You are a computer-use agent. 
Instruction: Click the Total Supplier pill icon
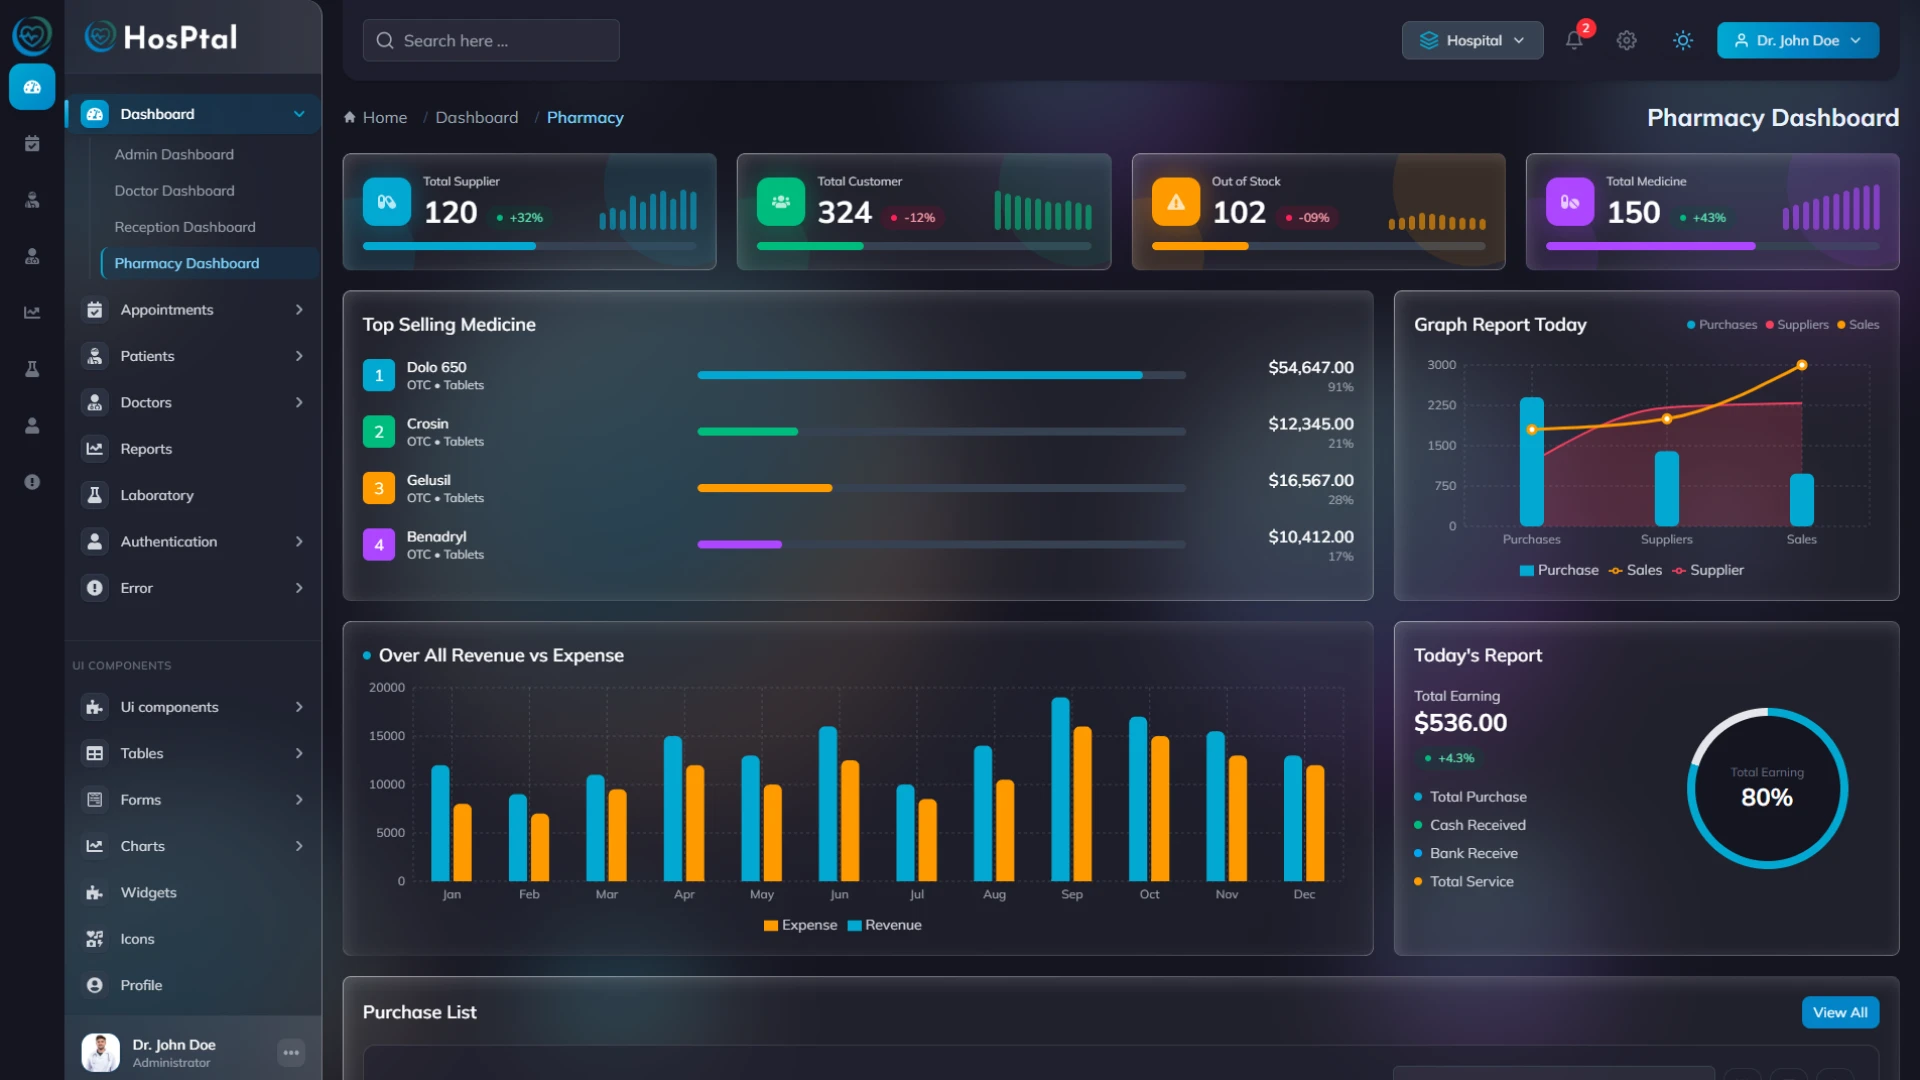[x=387, y=202]
